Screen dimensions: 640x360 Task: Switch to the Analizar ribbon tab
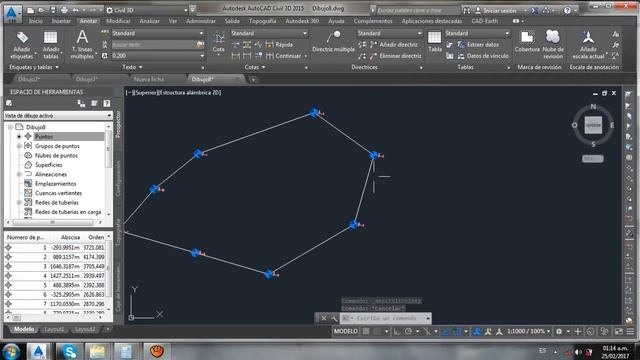point(149,21)
